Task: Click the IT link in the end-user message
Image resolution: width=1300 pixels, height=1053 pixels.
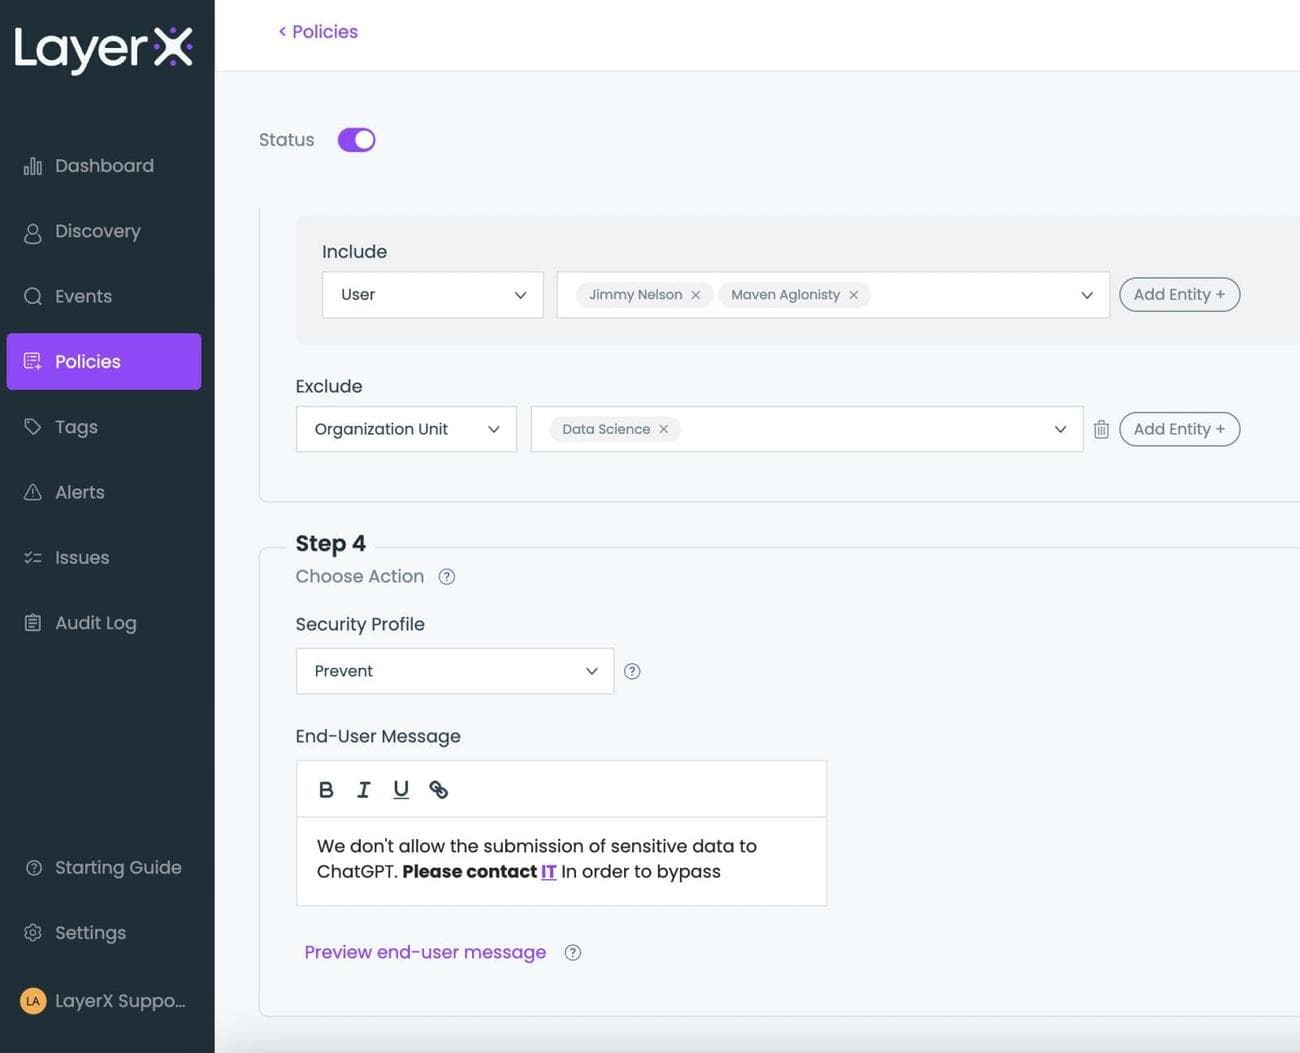Action: pos(548,871)
